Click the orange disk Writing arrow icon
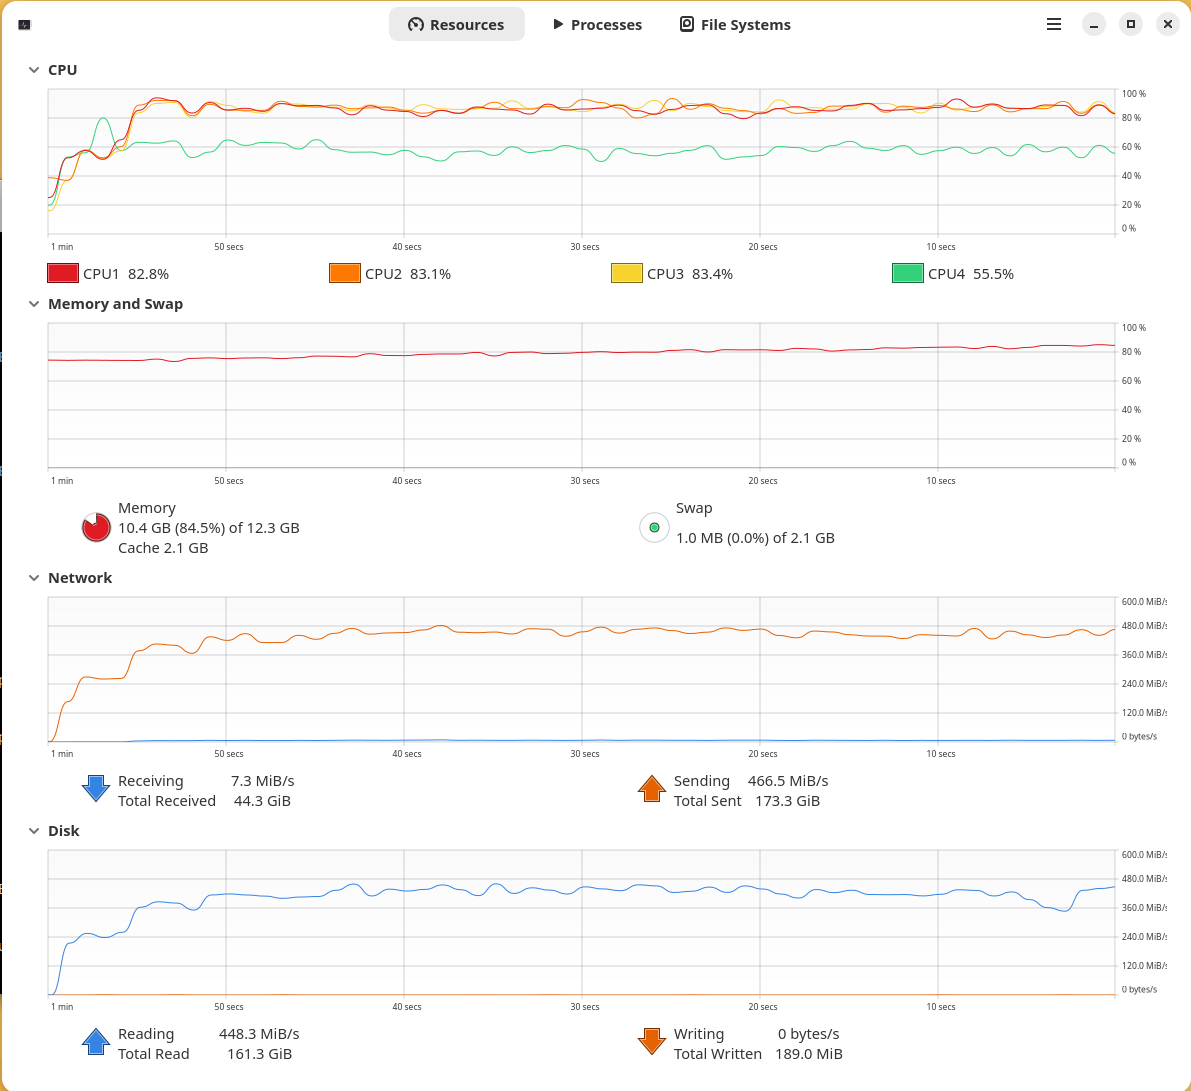 click(x=651, y=1041)
